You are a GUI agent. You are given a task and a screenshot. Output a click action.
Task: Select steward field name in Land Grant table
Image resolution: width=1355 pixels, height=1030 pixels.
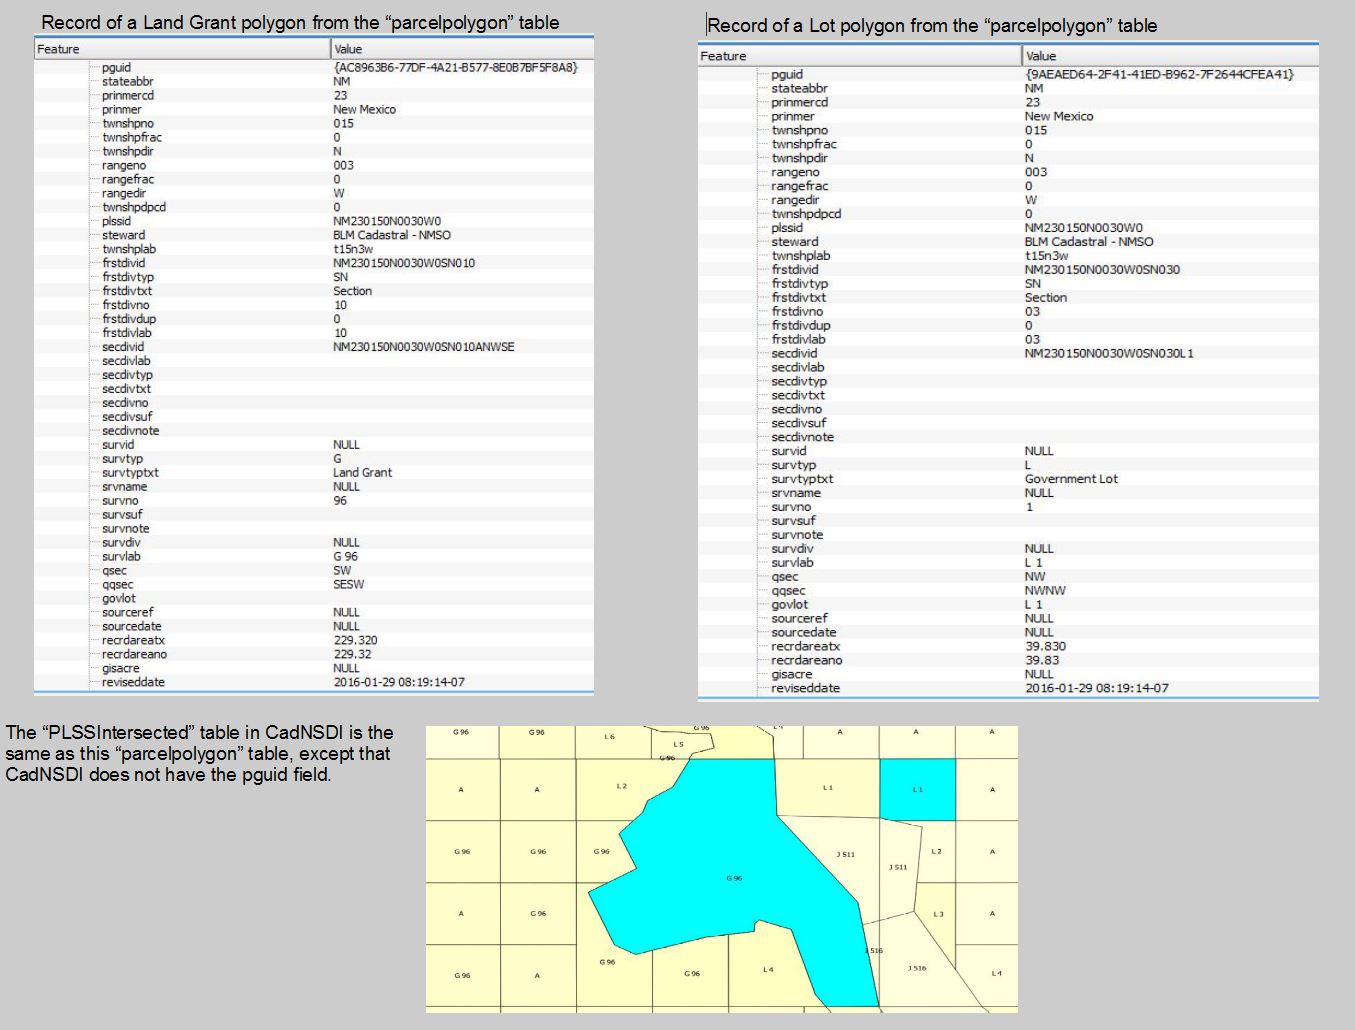[x=123, y=235]
